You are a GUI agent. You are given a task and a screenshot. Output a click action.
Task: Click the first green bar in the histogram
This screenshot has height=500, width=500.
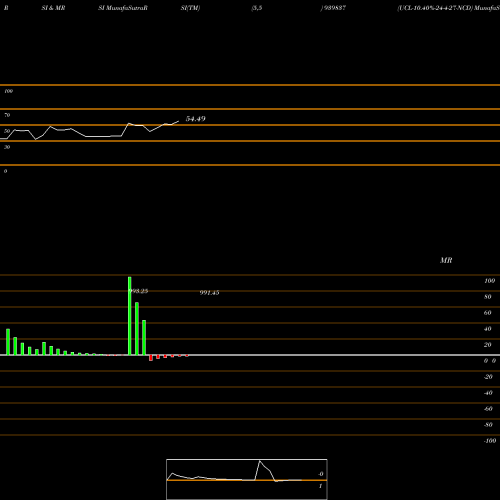tap(8, 342)
